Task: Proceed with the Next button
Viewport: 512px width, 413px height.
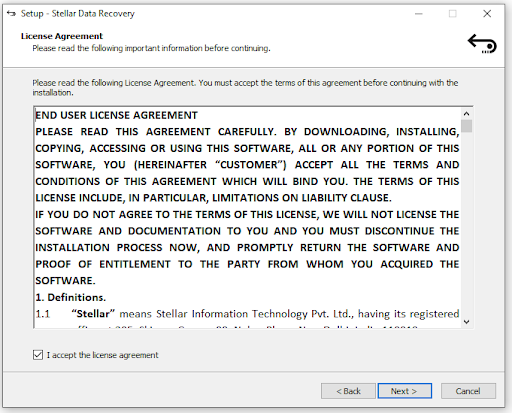Action: [405, 391]
